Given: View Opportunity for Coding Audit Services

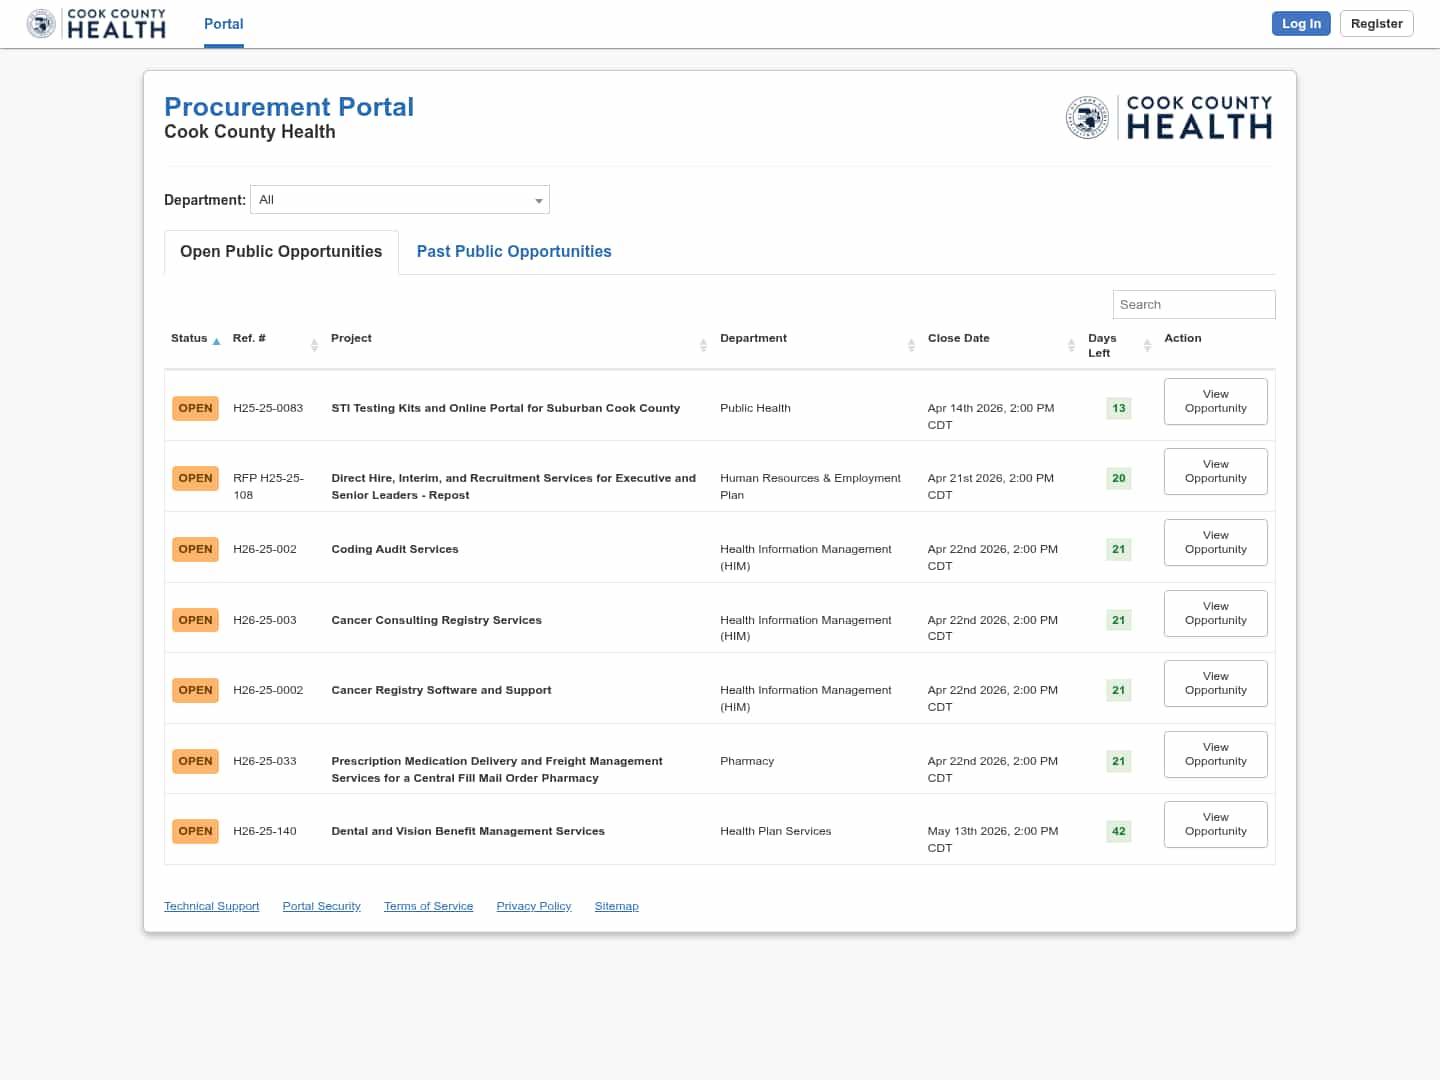Looking at the screenshot, I should (1215, 542).
